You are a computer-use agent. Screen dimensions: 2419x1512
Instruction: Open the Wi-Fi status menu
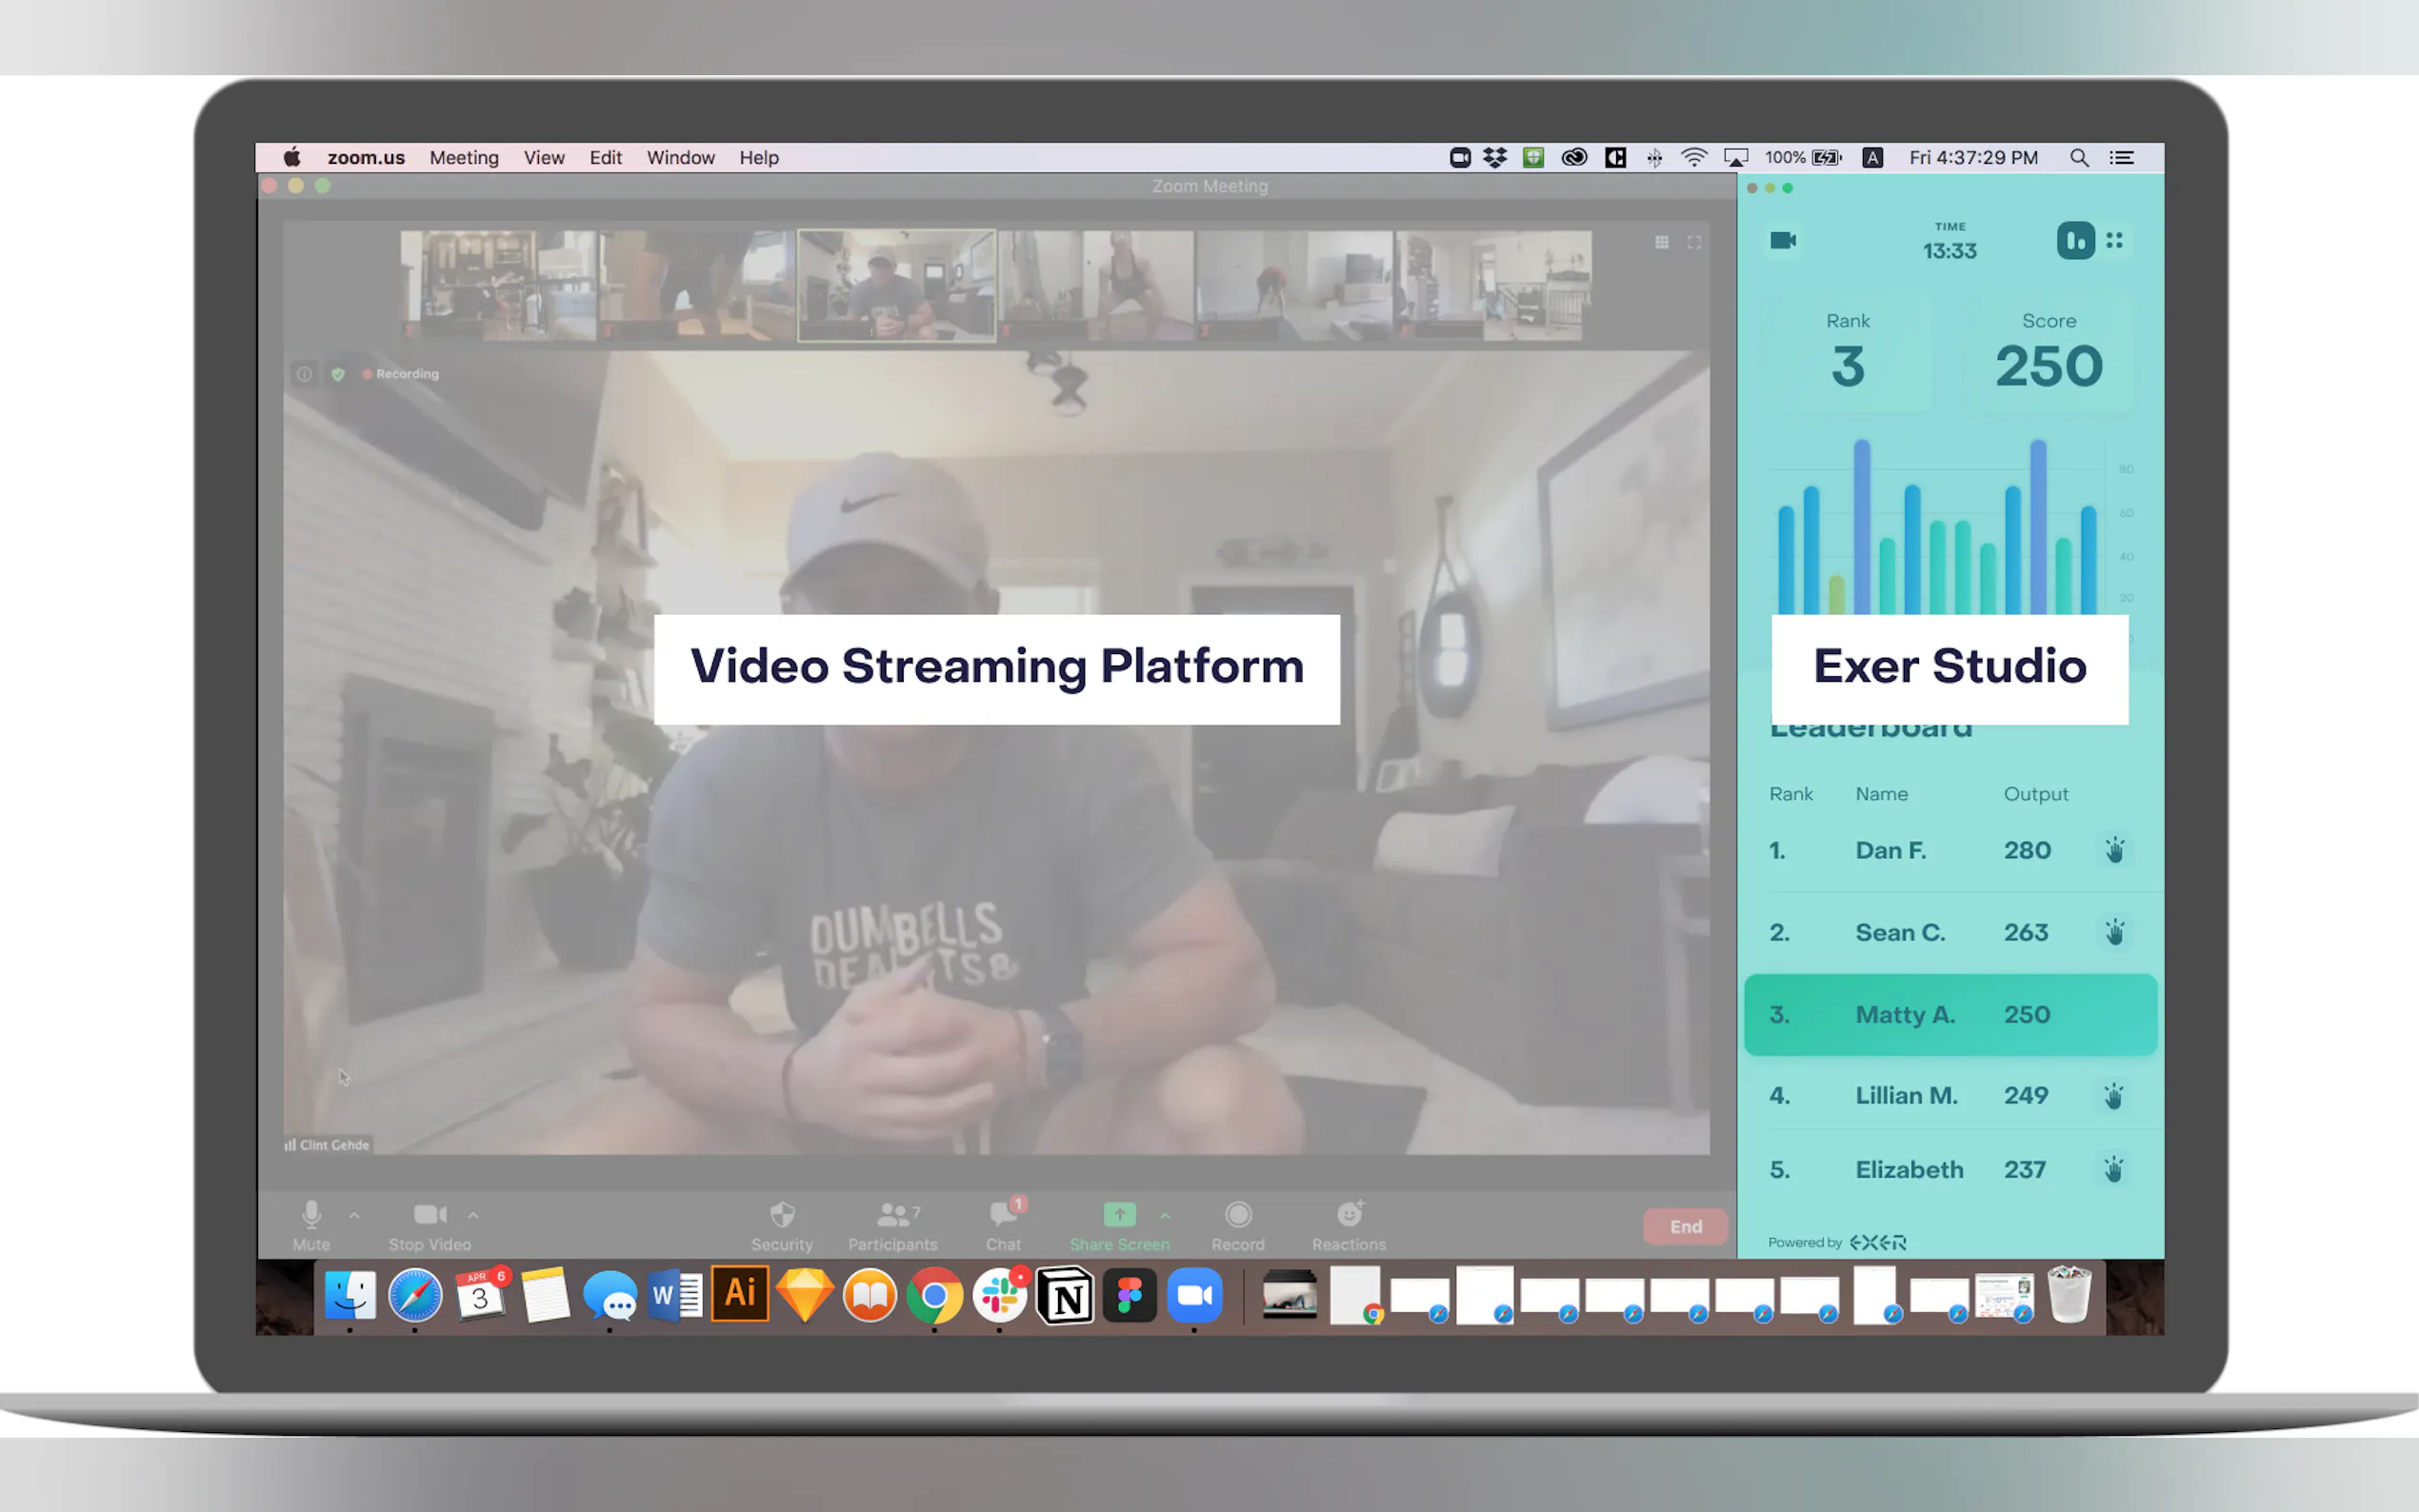(x=1694, y=157)
